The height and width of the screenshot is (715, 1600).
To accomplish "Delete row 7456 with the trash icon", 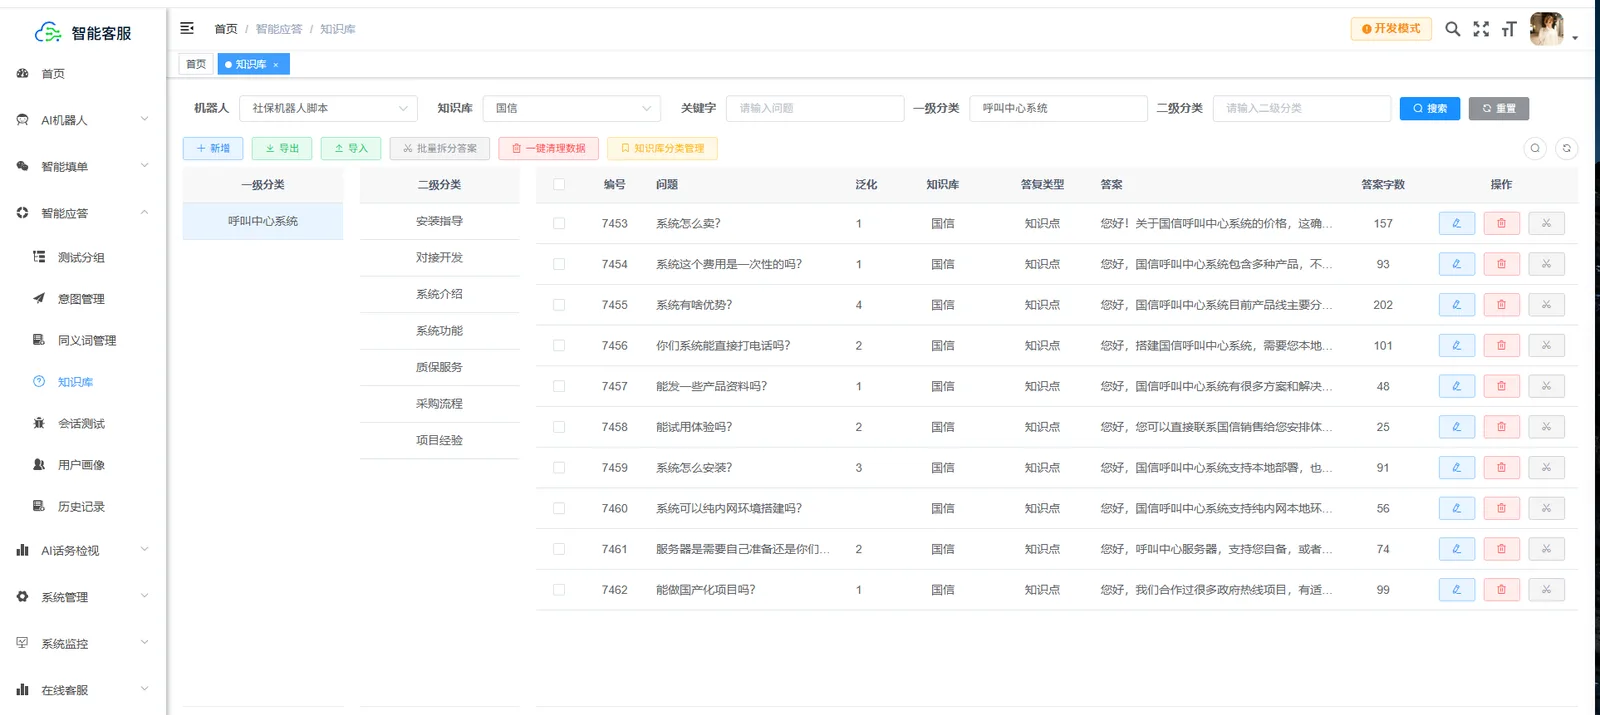I will (x=1501, y=346).
